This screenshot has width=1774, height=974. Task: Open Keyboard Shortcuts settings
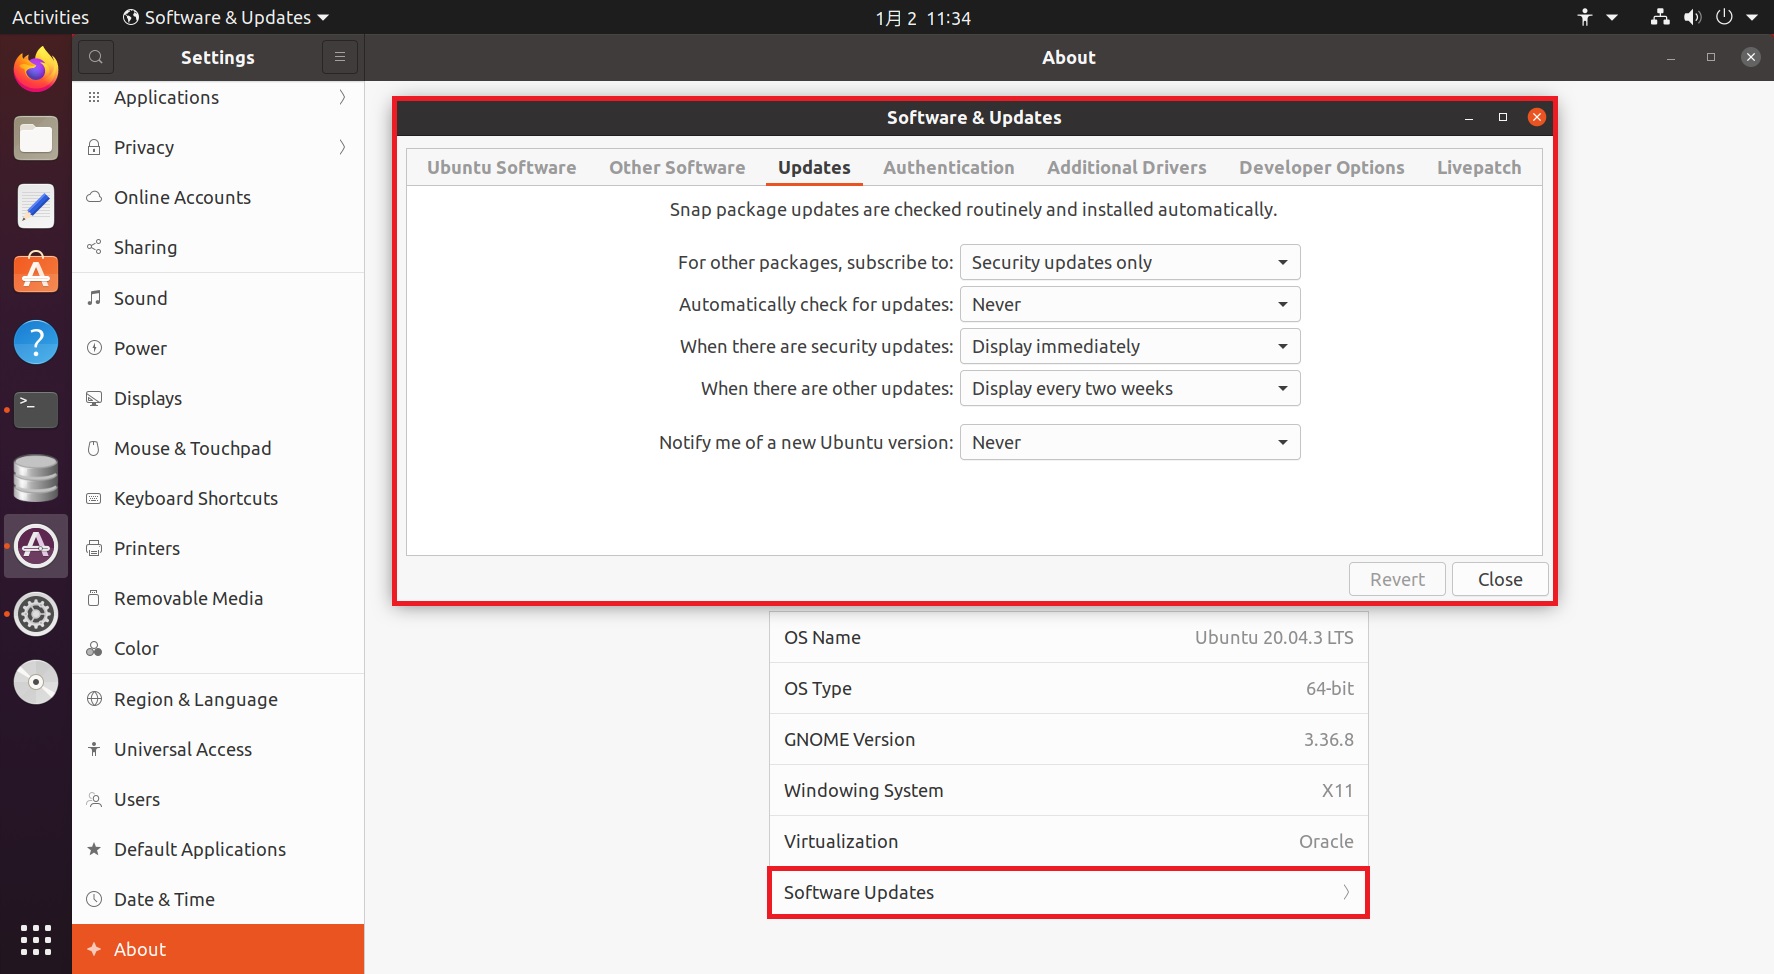click(218, 498)
